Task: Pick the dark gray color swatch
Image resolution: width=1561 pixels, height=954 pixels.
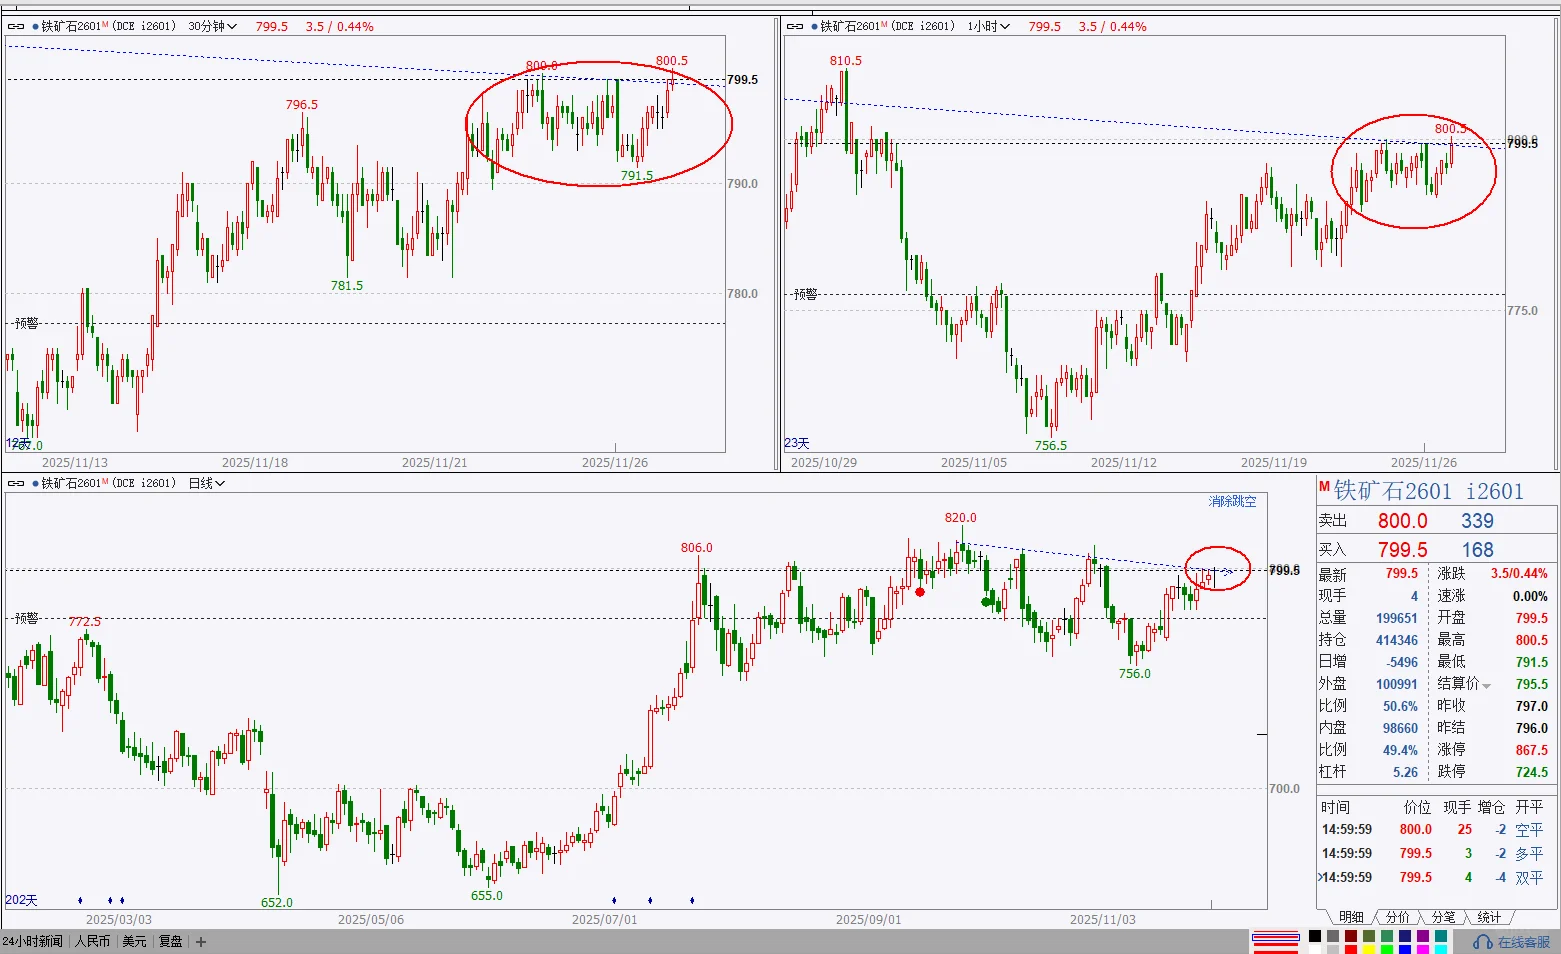Action: (1333, 937)
